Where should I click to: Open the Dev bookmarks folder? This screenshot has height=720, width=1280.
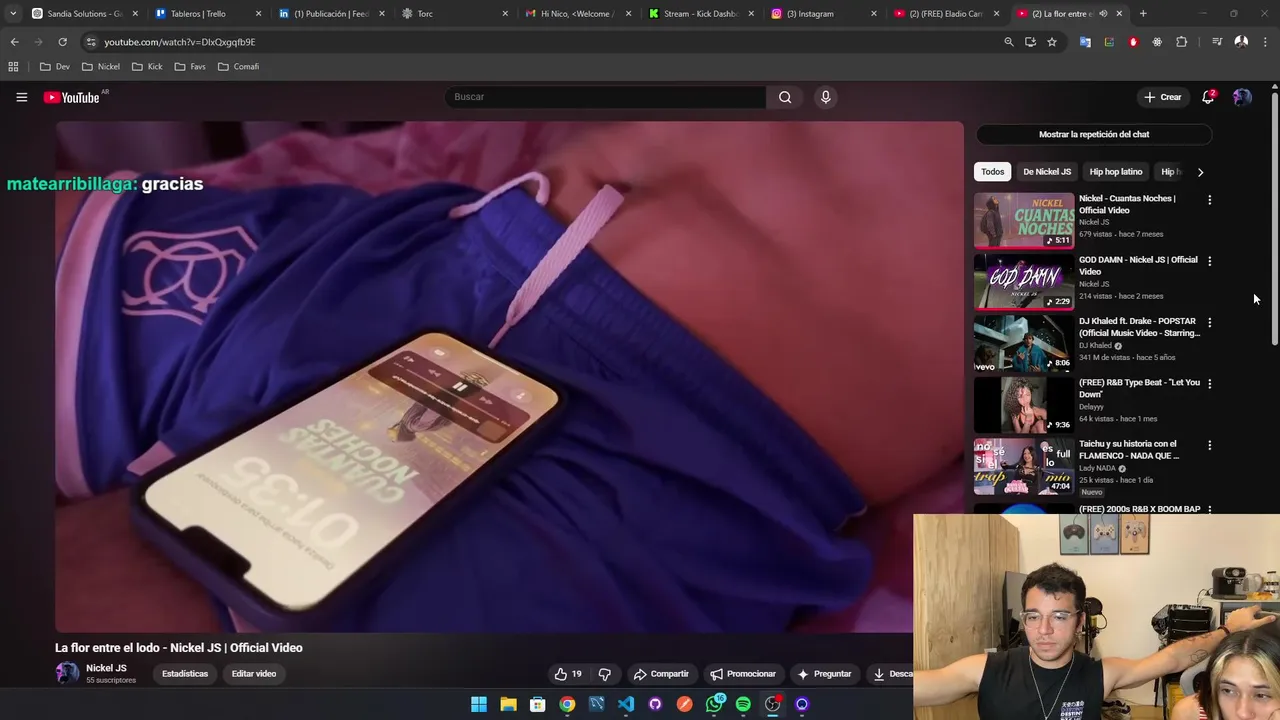click(55, 67)
